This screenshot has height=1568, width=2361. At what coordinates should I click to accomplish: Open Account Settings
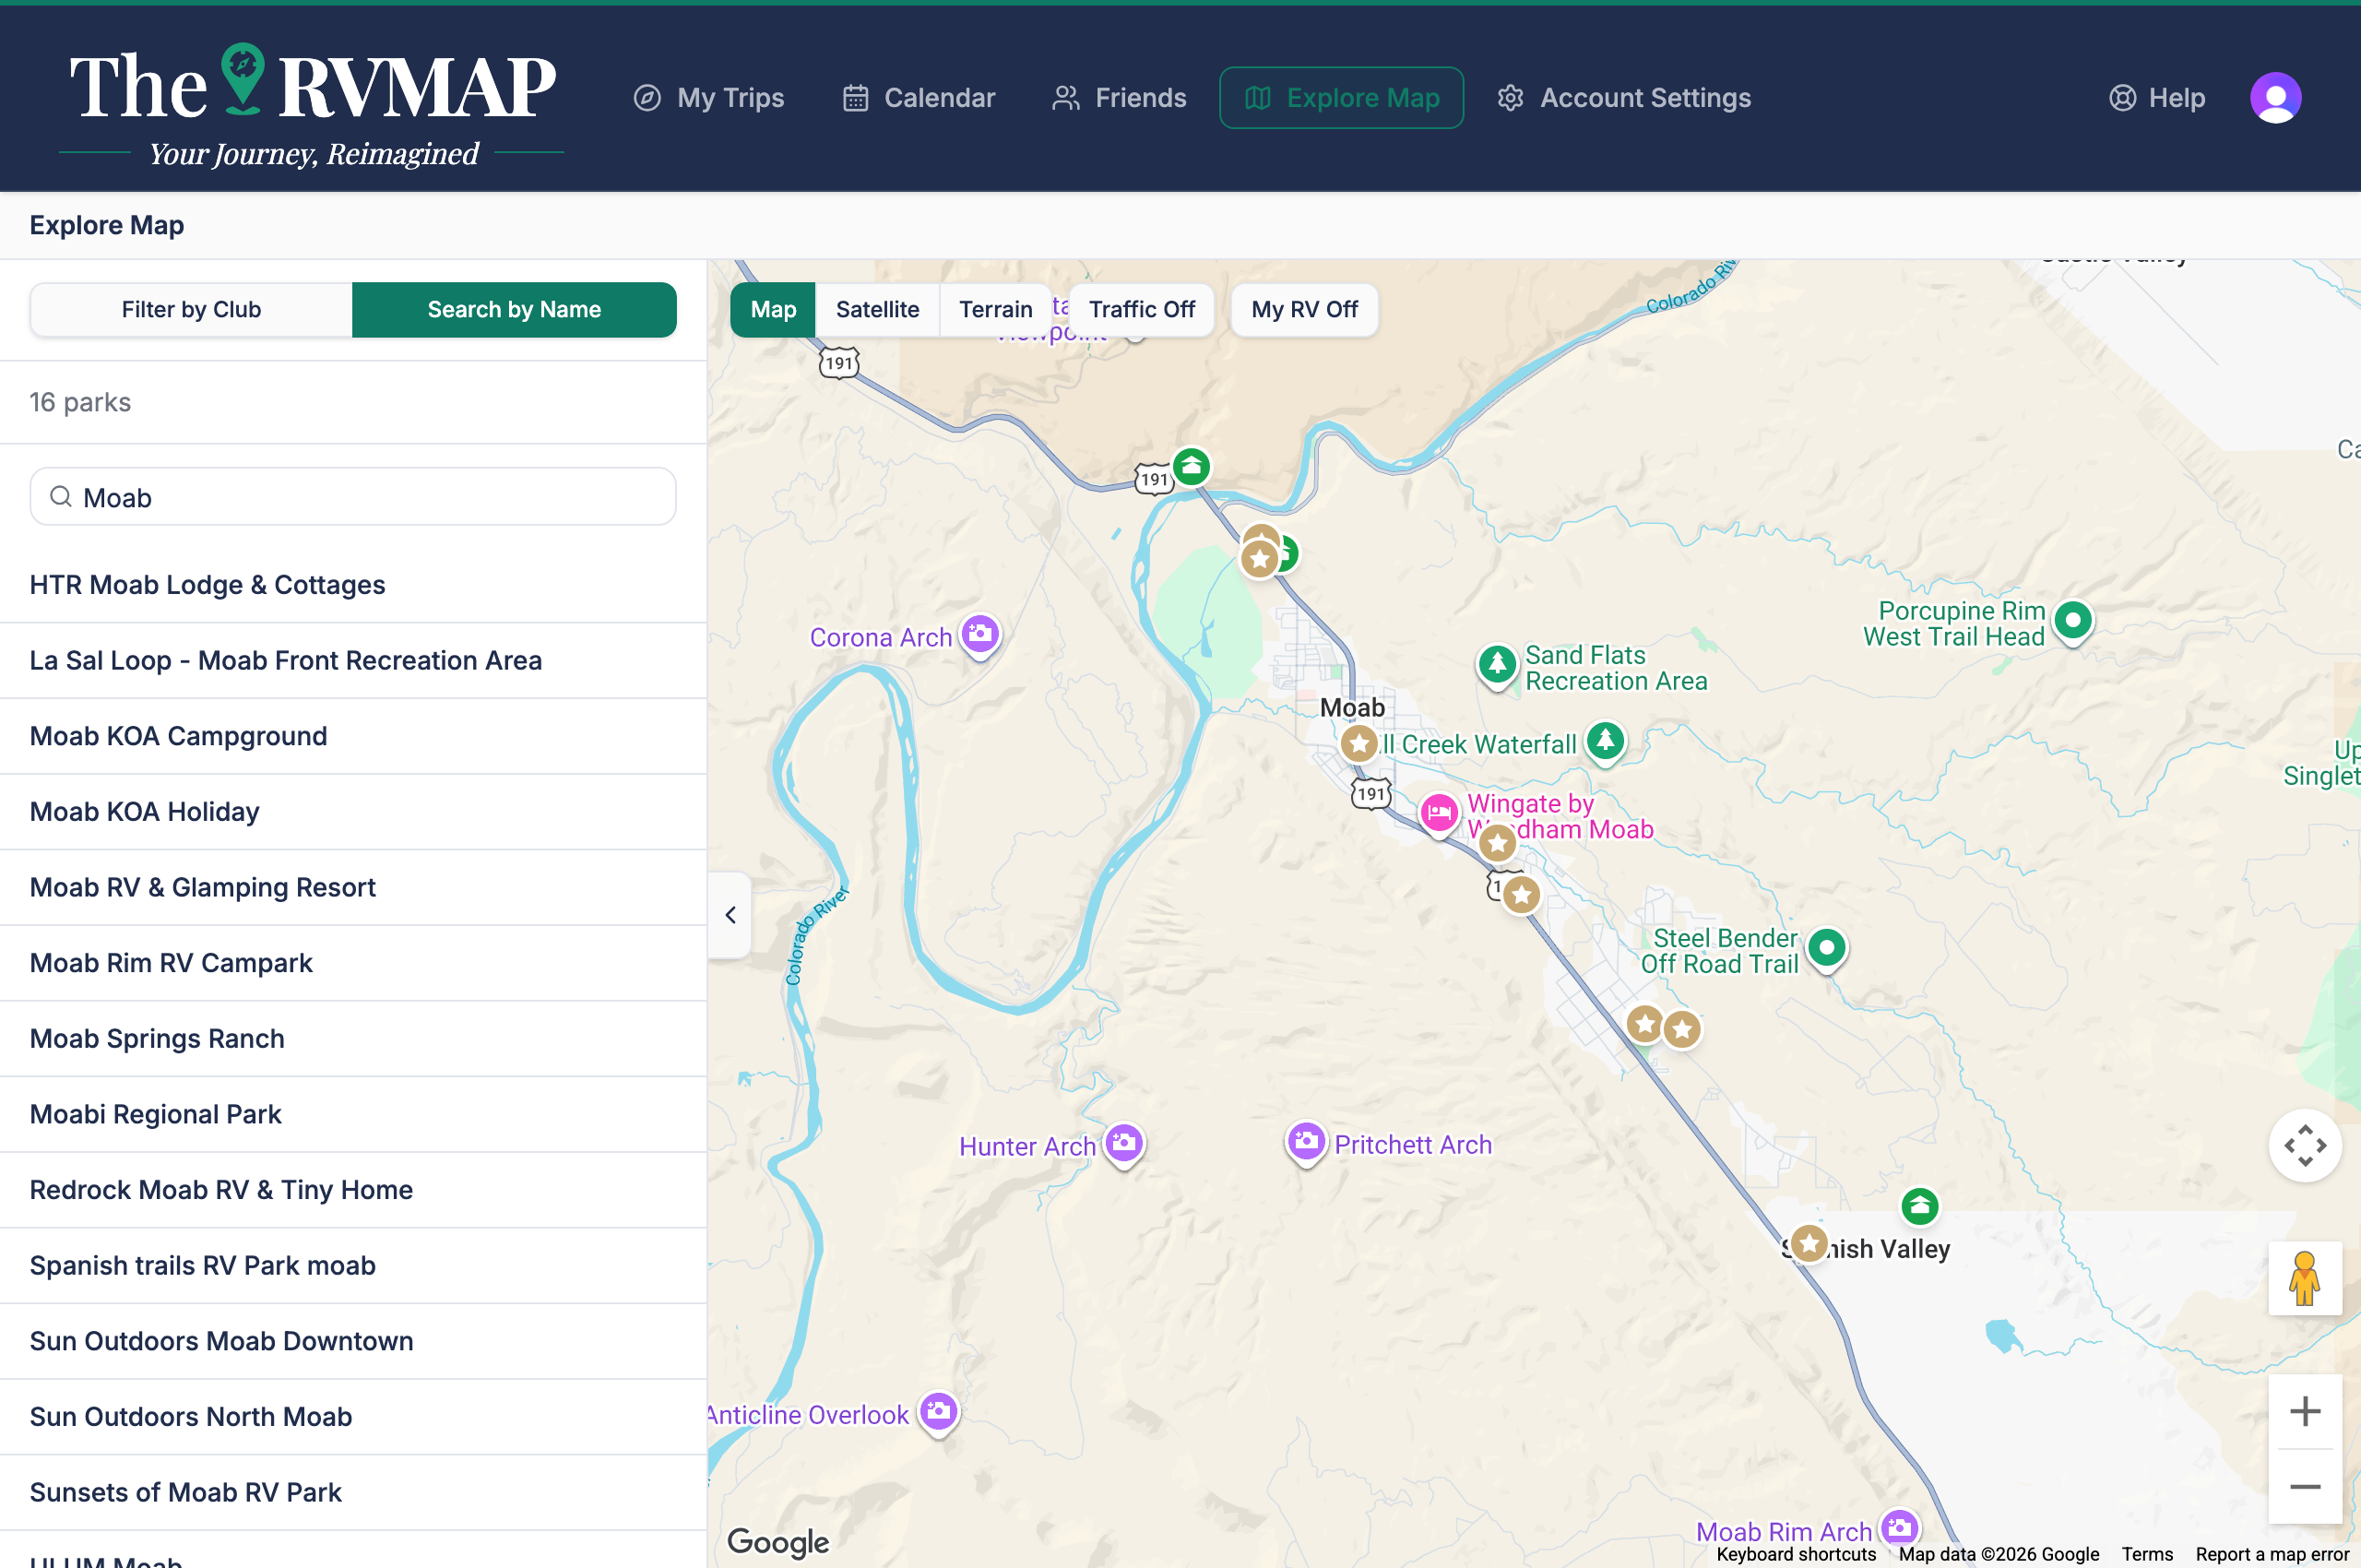1624,98
